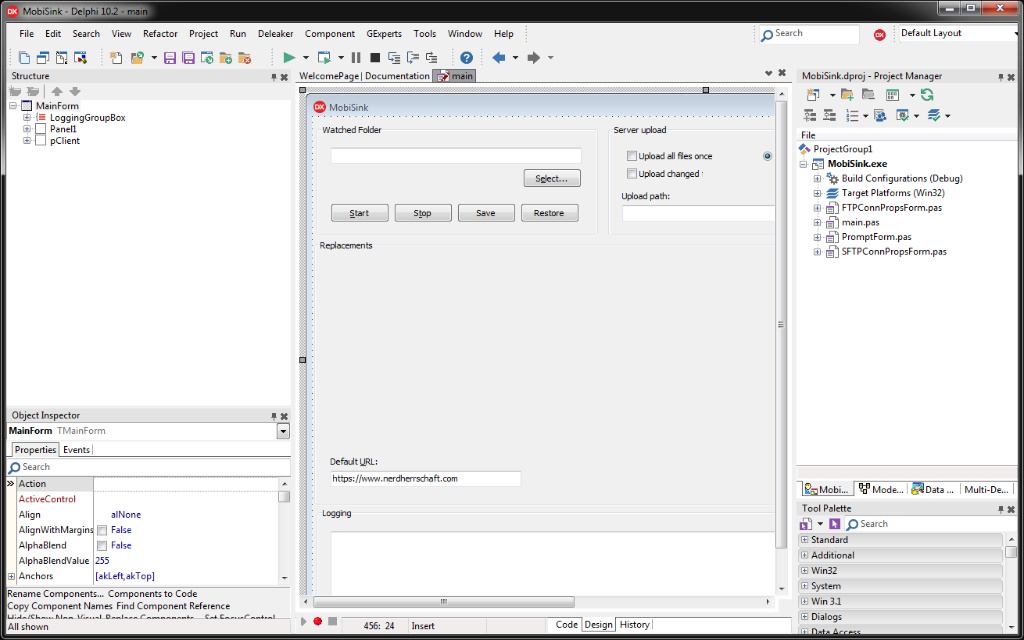Click Expand All icon in Project Manager
The image size is (1024, 640).
coord(810,116)
